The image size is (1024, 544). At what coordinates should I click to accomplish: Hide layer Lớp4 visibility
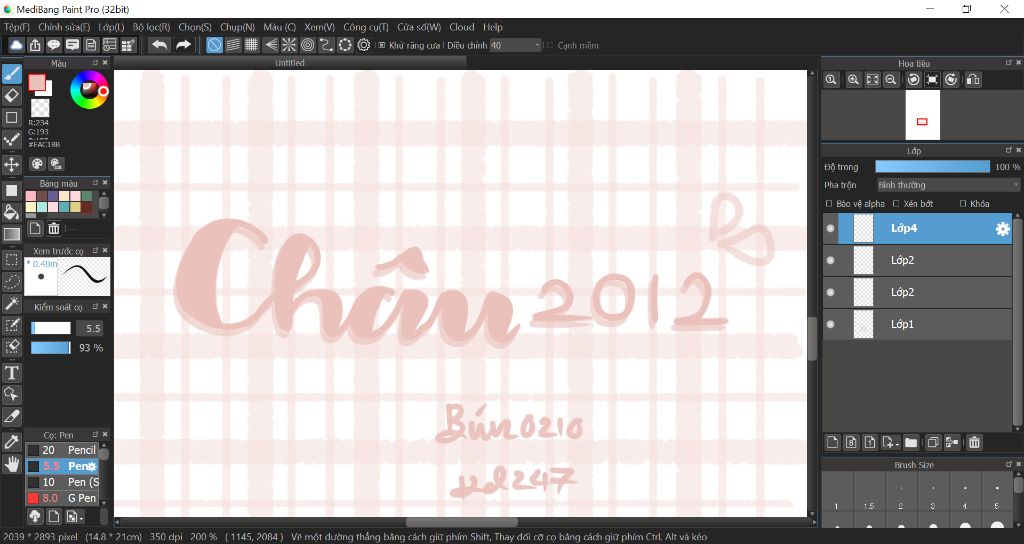tap(830, 228)
